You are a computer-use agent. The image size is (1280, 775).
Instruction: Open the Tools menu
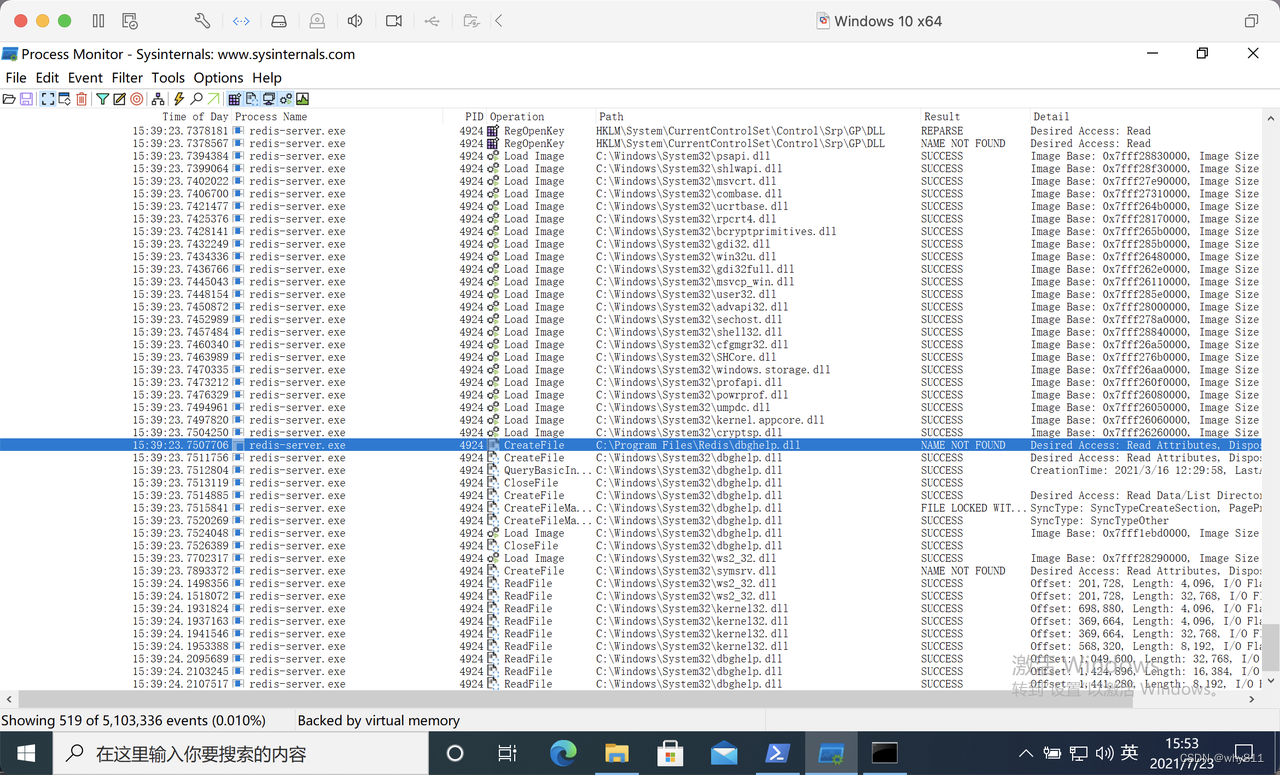click(x=168, y=77)
